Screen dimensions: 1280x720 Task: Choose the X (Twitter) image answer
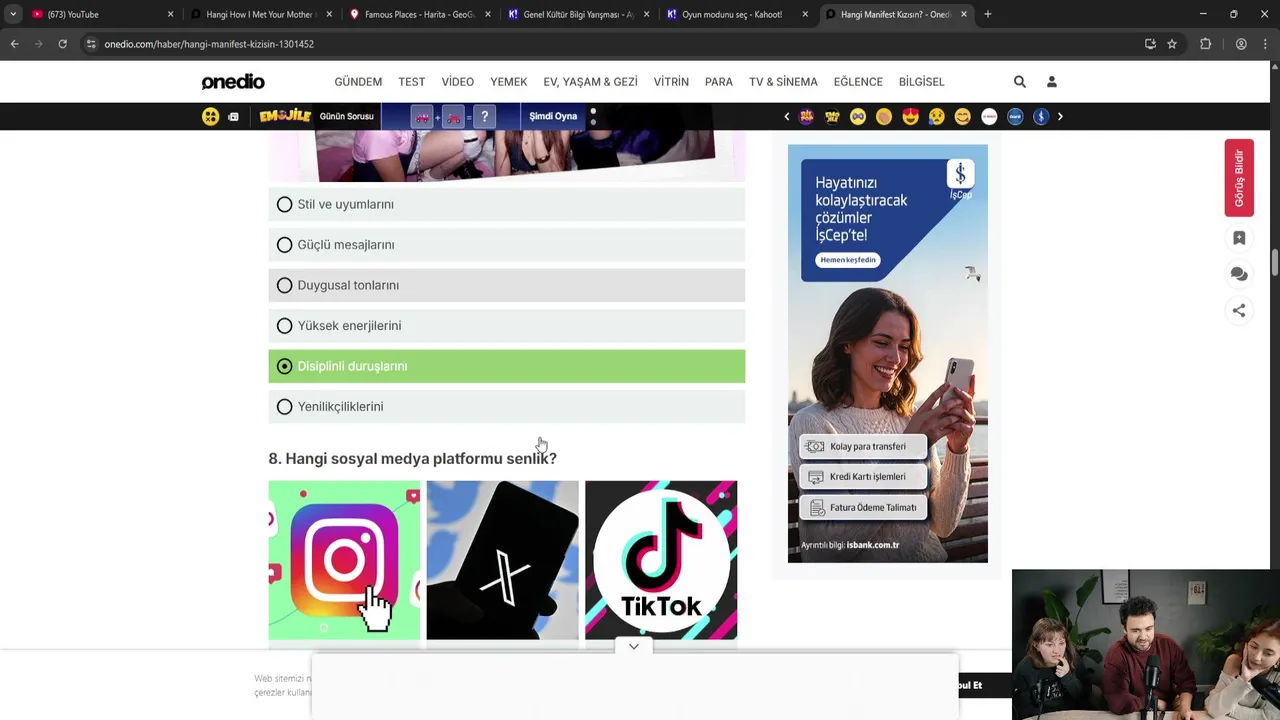pyautogui.click(x=502, y=560)
